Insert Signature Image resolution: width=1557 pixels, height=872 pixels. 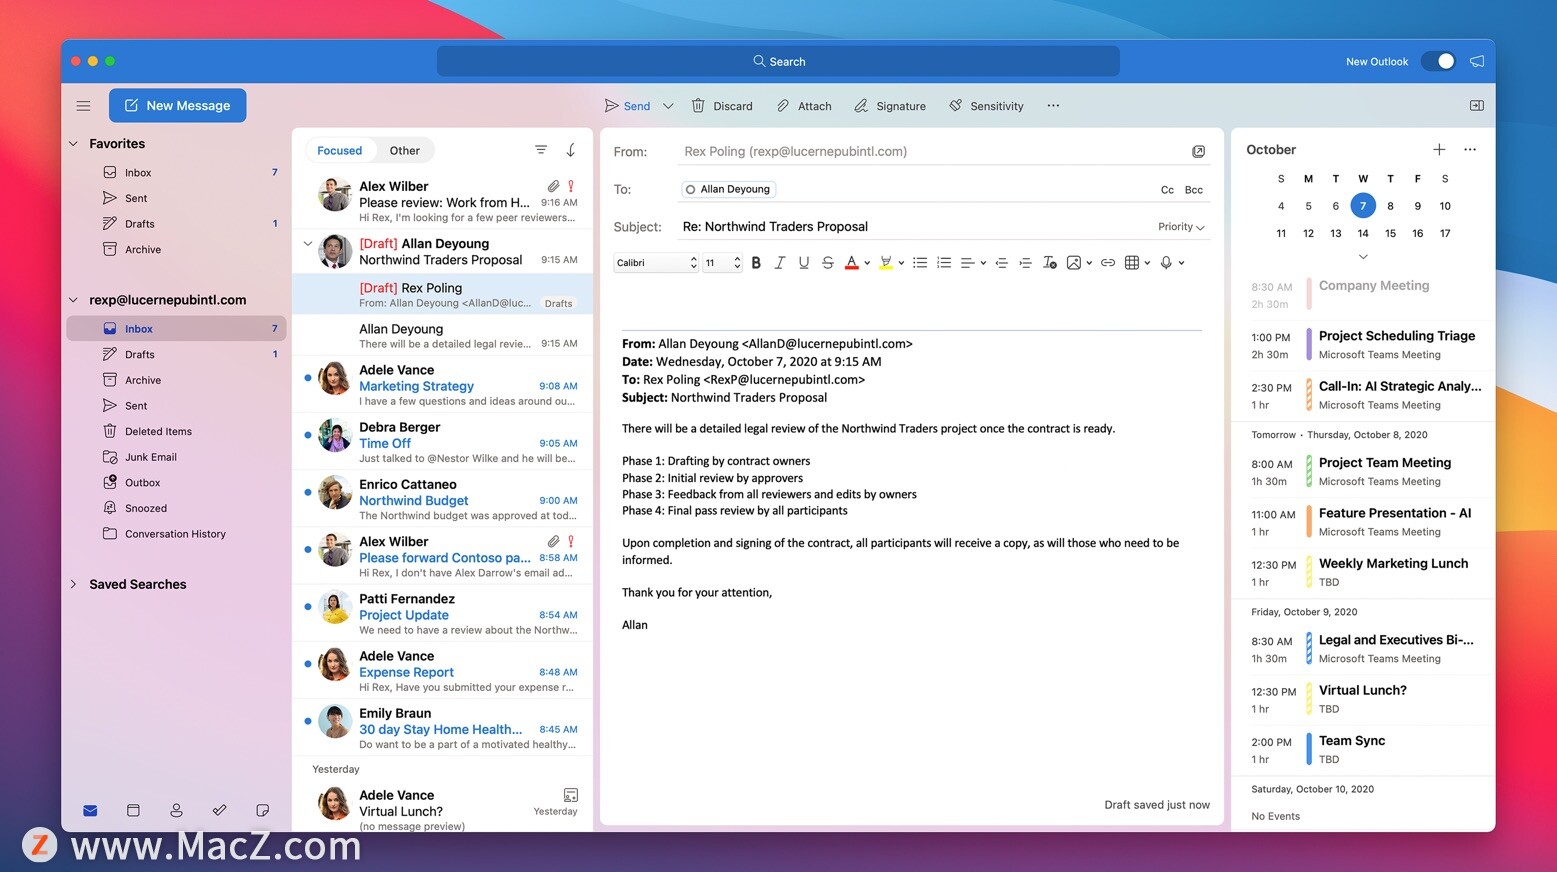[x=890, y=106]
